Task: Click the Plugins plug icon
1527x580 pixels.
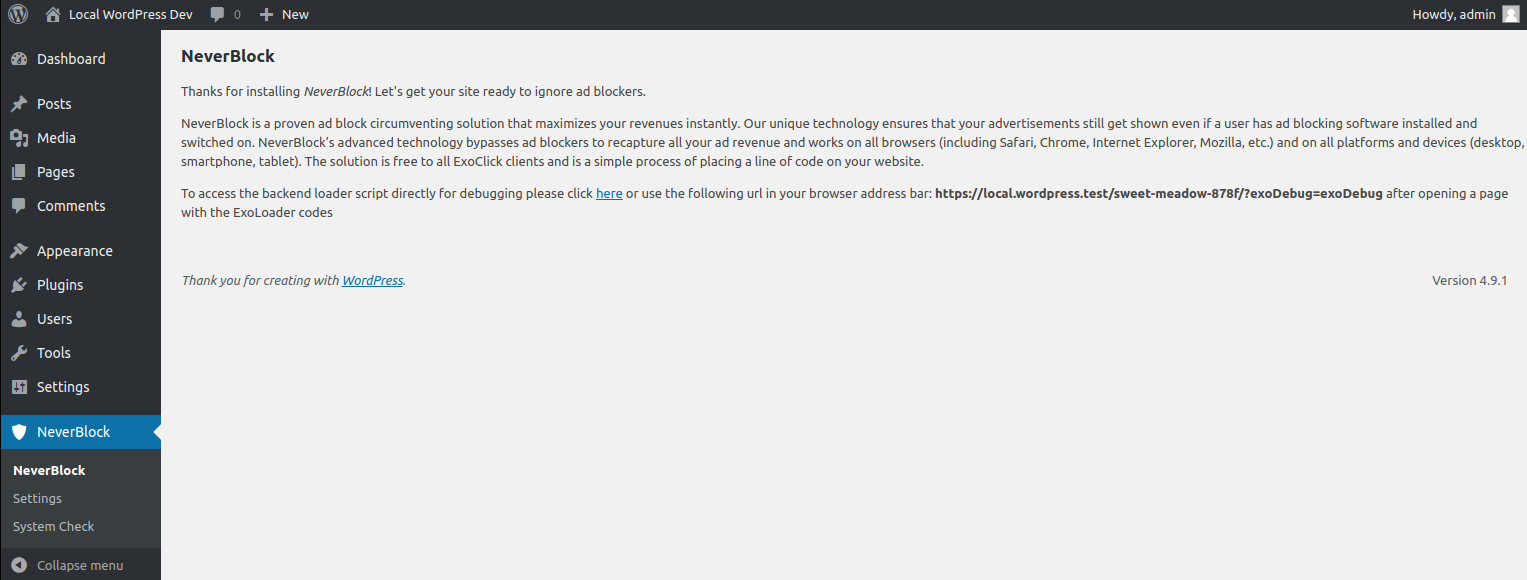Action: [19, 285]
